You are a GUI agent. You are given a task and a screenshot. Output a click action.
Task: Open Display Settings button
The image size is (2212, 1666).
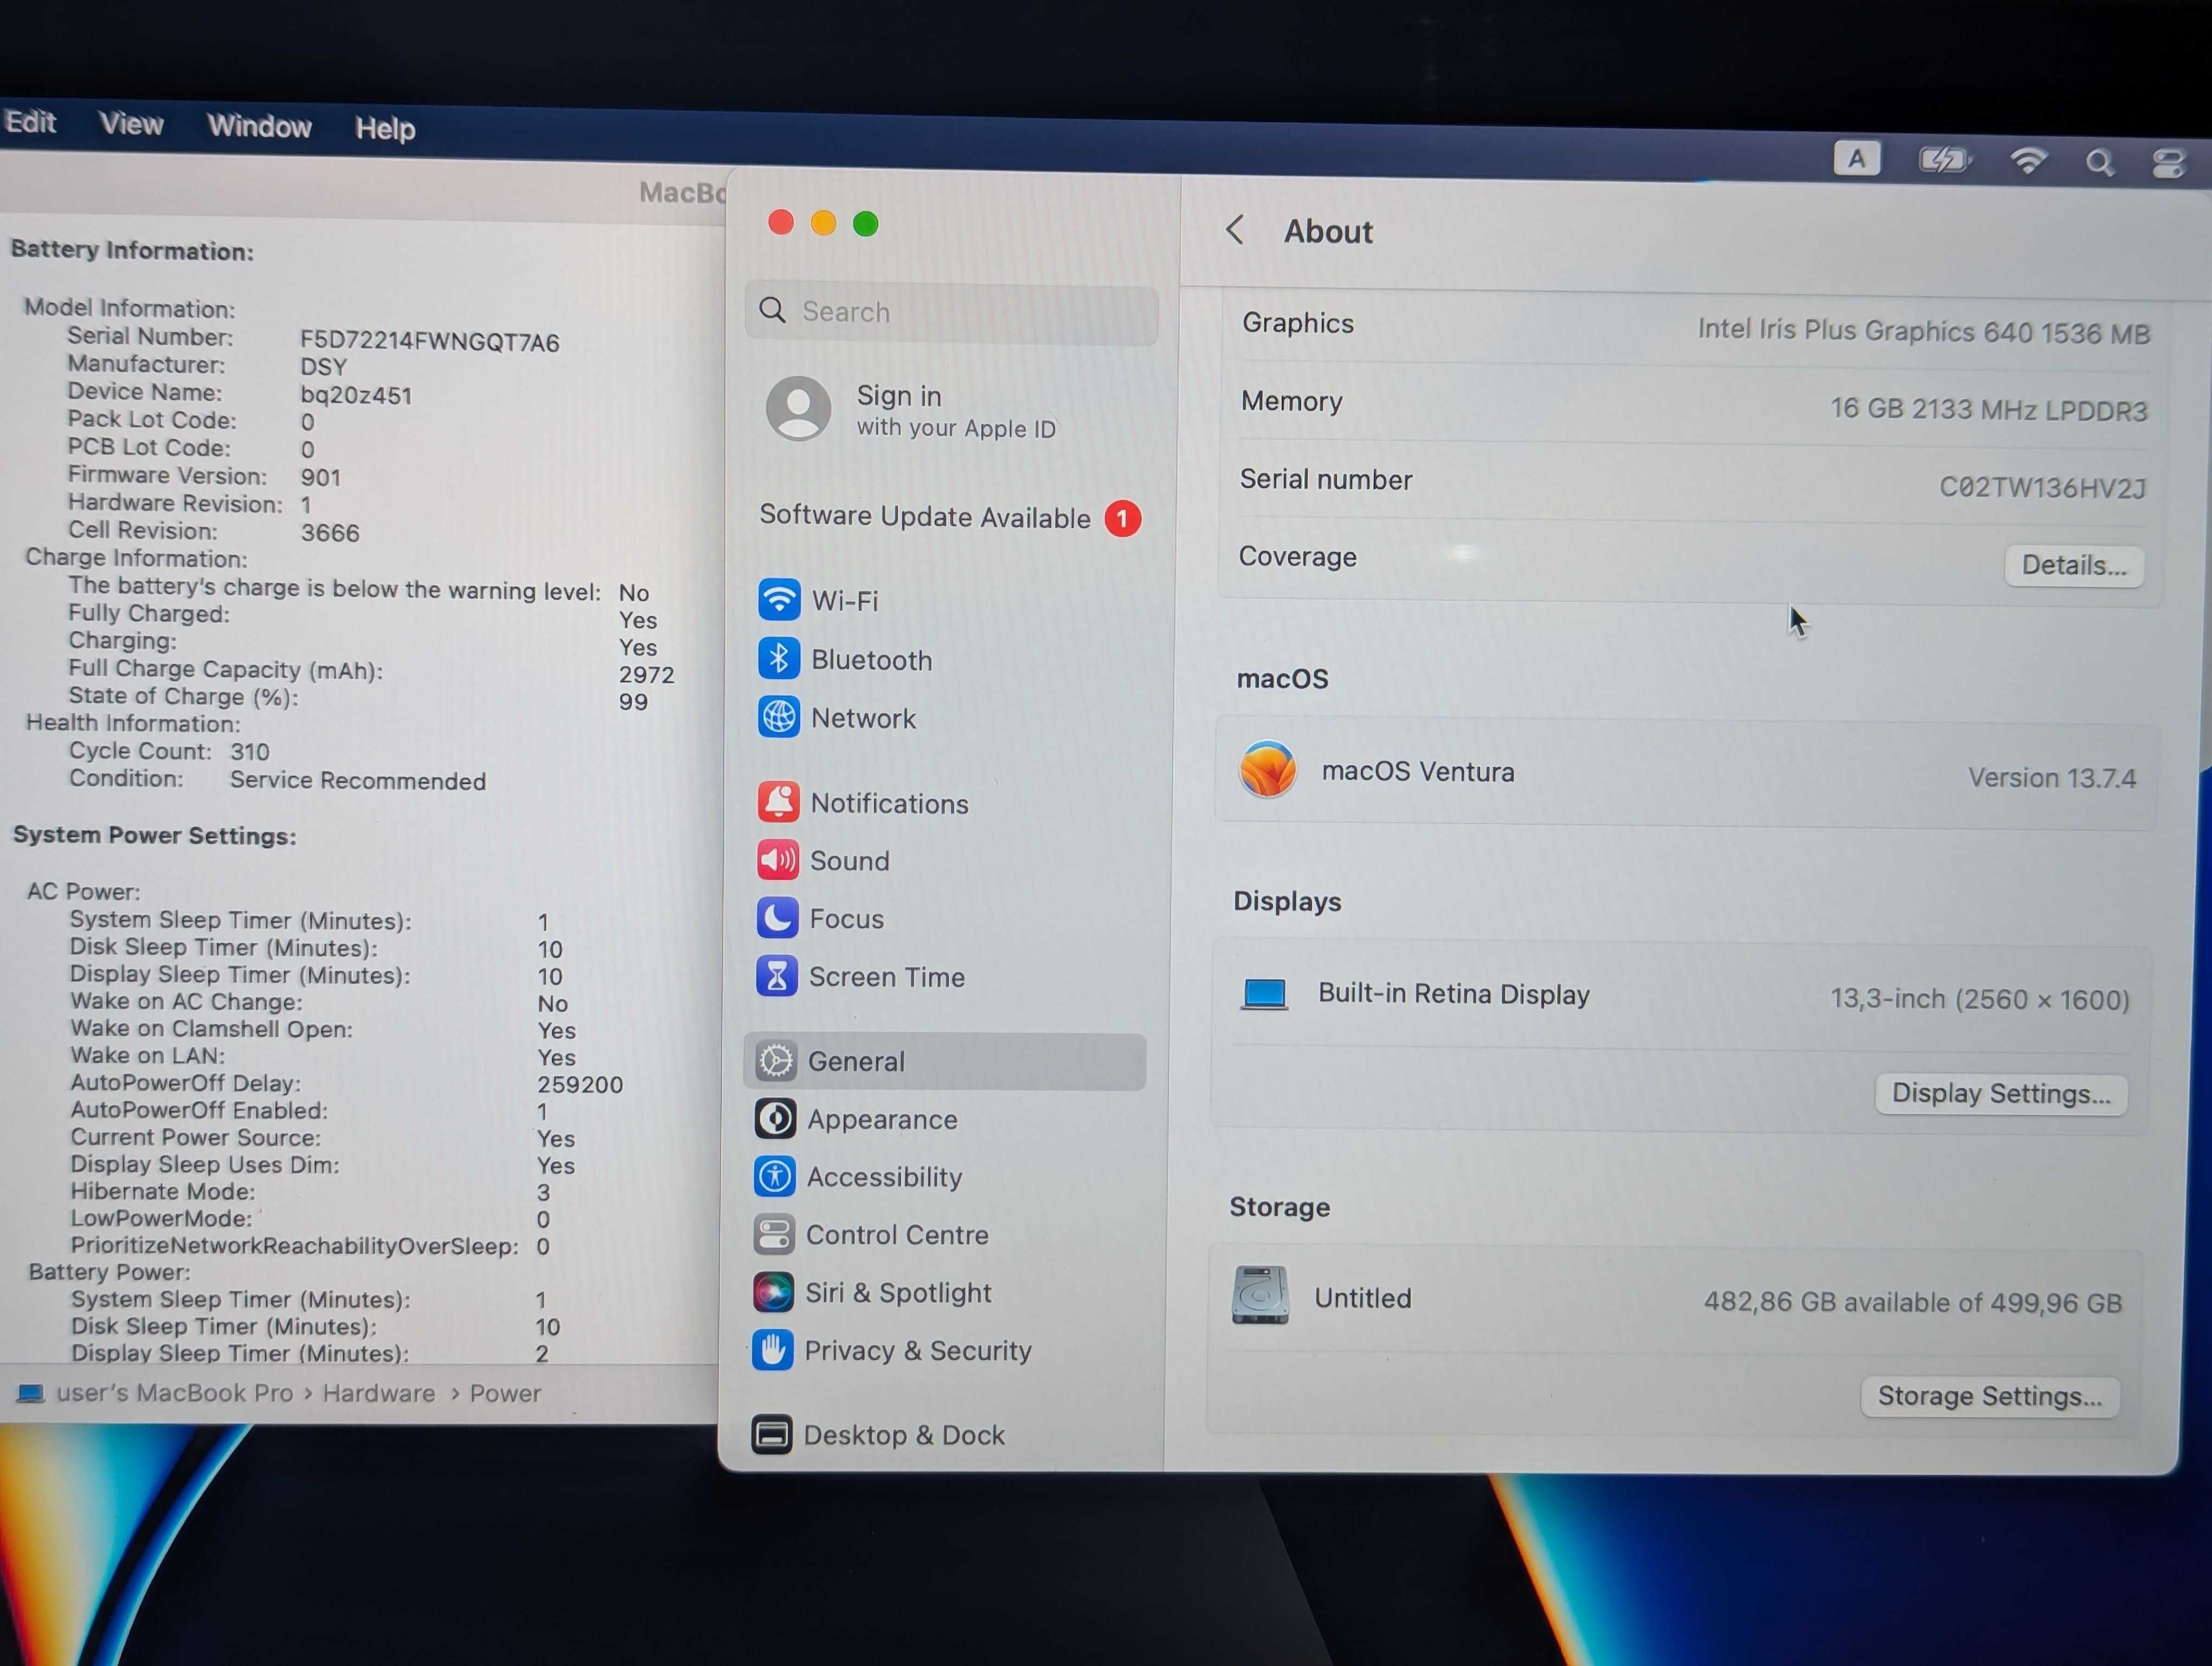pyautogui.click(x=2001, y=1094)
